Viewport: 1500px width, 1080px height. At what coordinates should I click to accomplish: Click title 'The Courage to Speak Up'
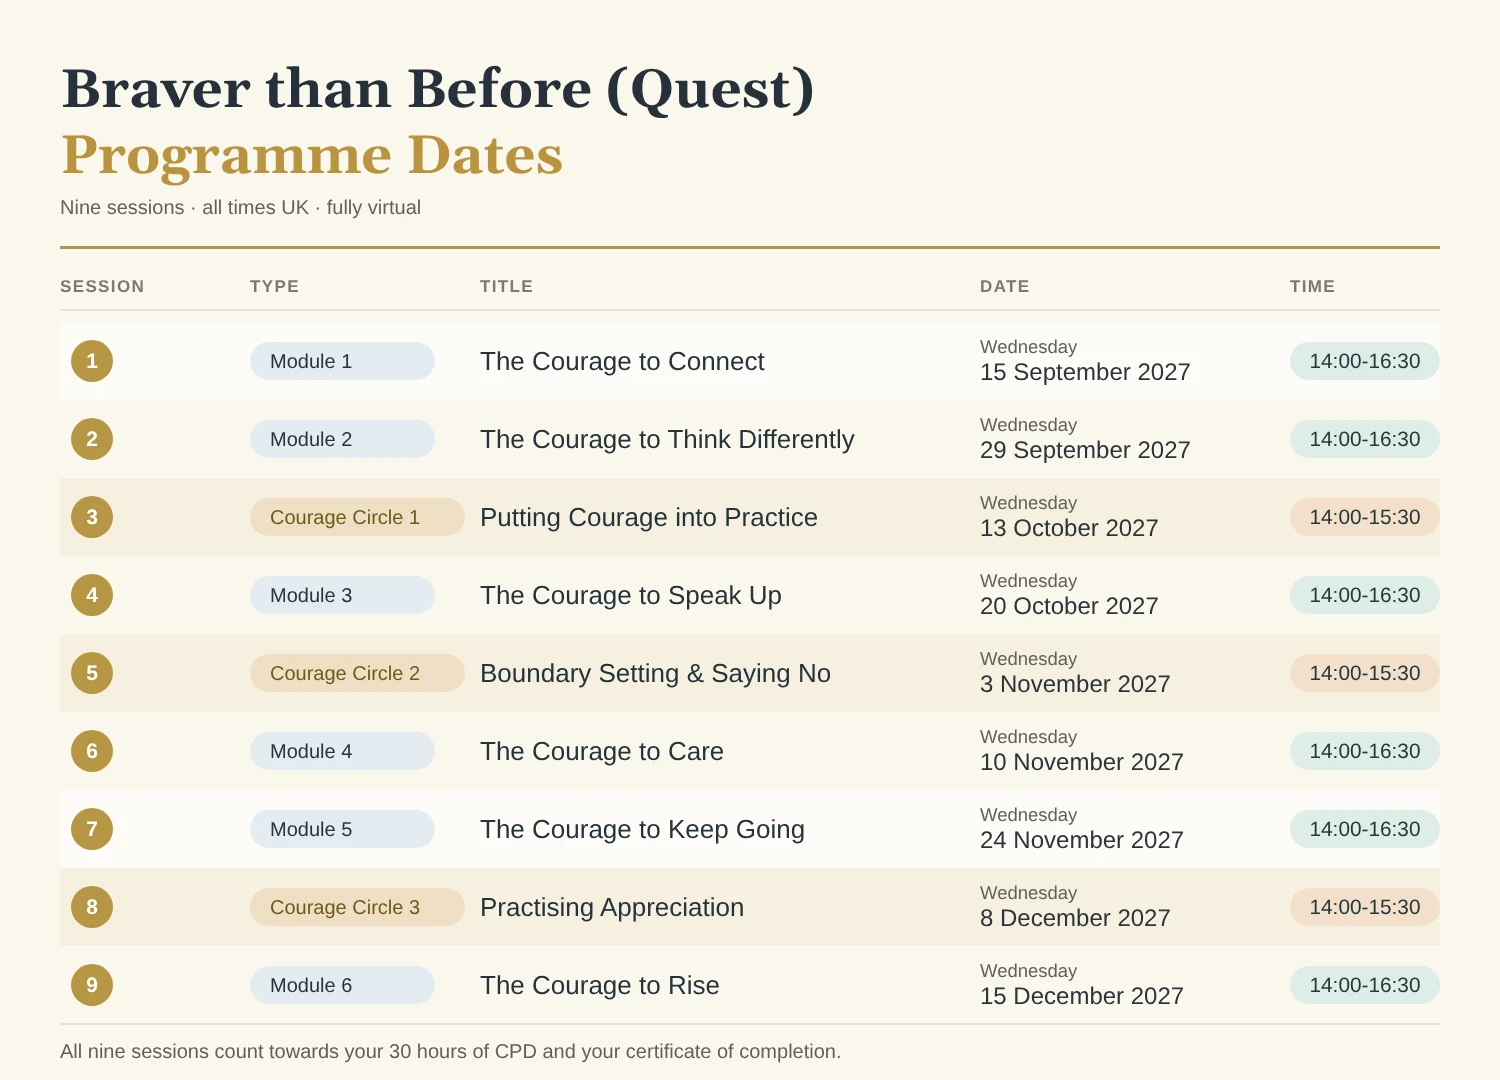(x=631, y=595)
